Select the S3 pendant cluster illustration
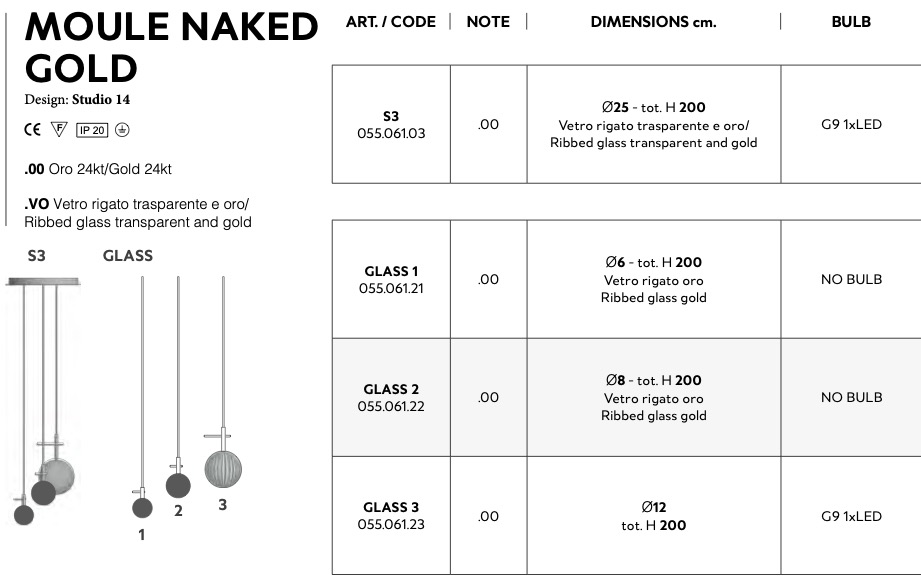 tap(43, 400)
